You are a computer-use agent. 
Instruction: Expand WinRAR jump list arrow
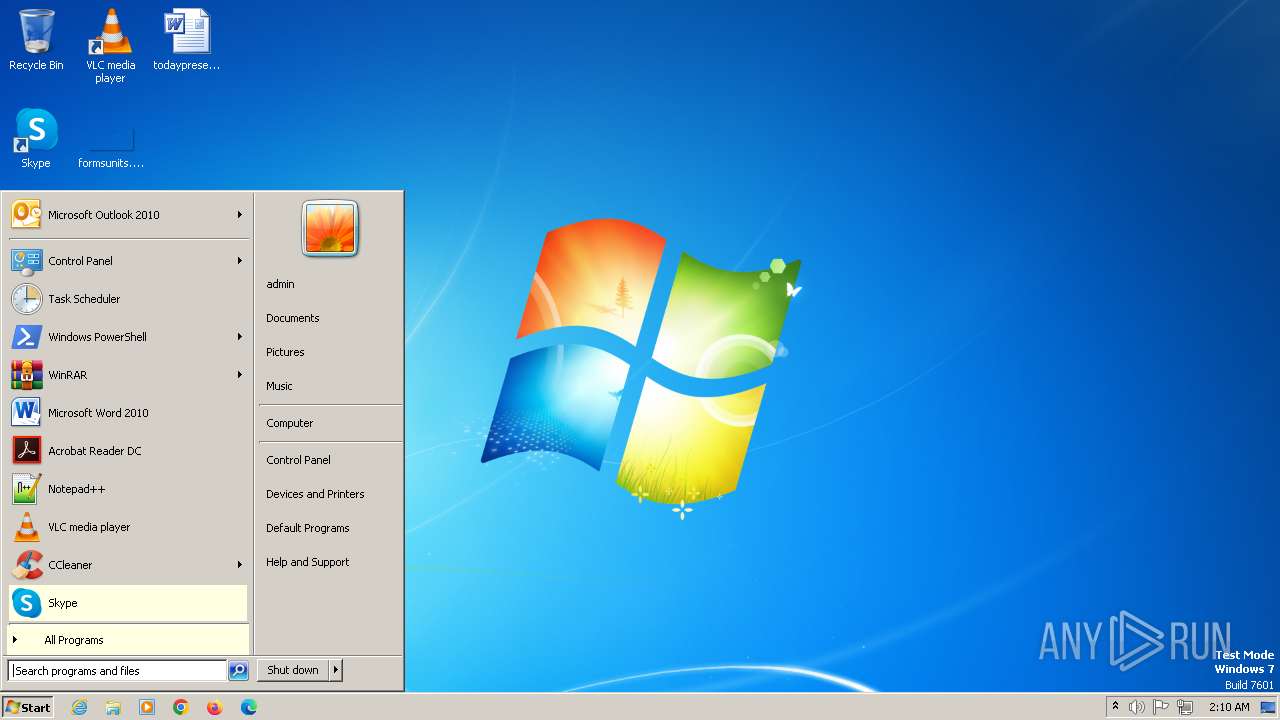pos(240,375)
